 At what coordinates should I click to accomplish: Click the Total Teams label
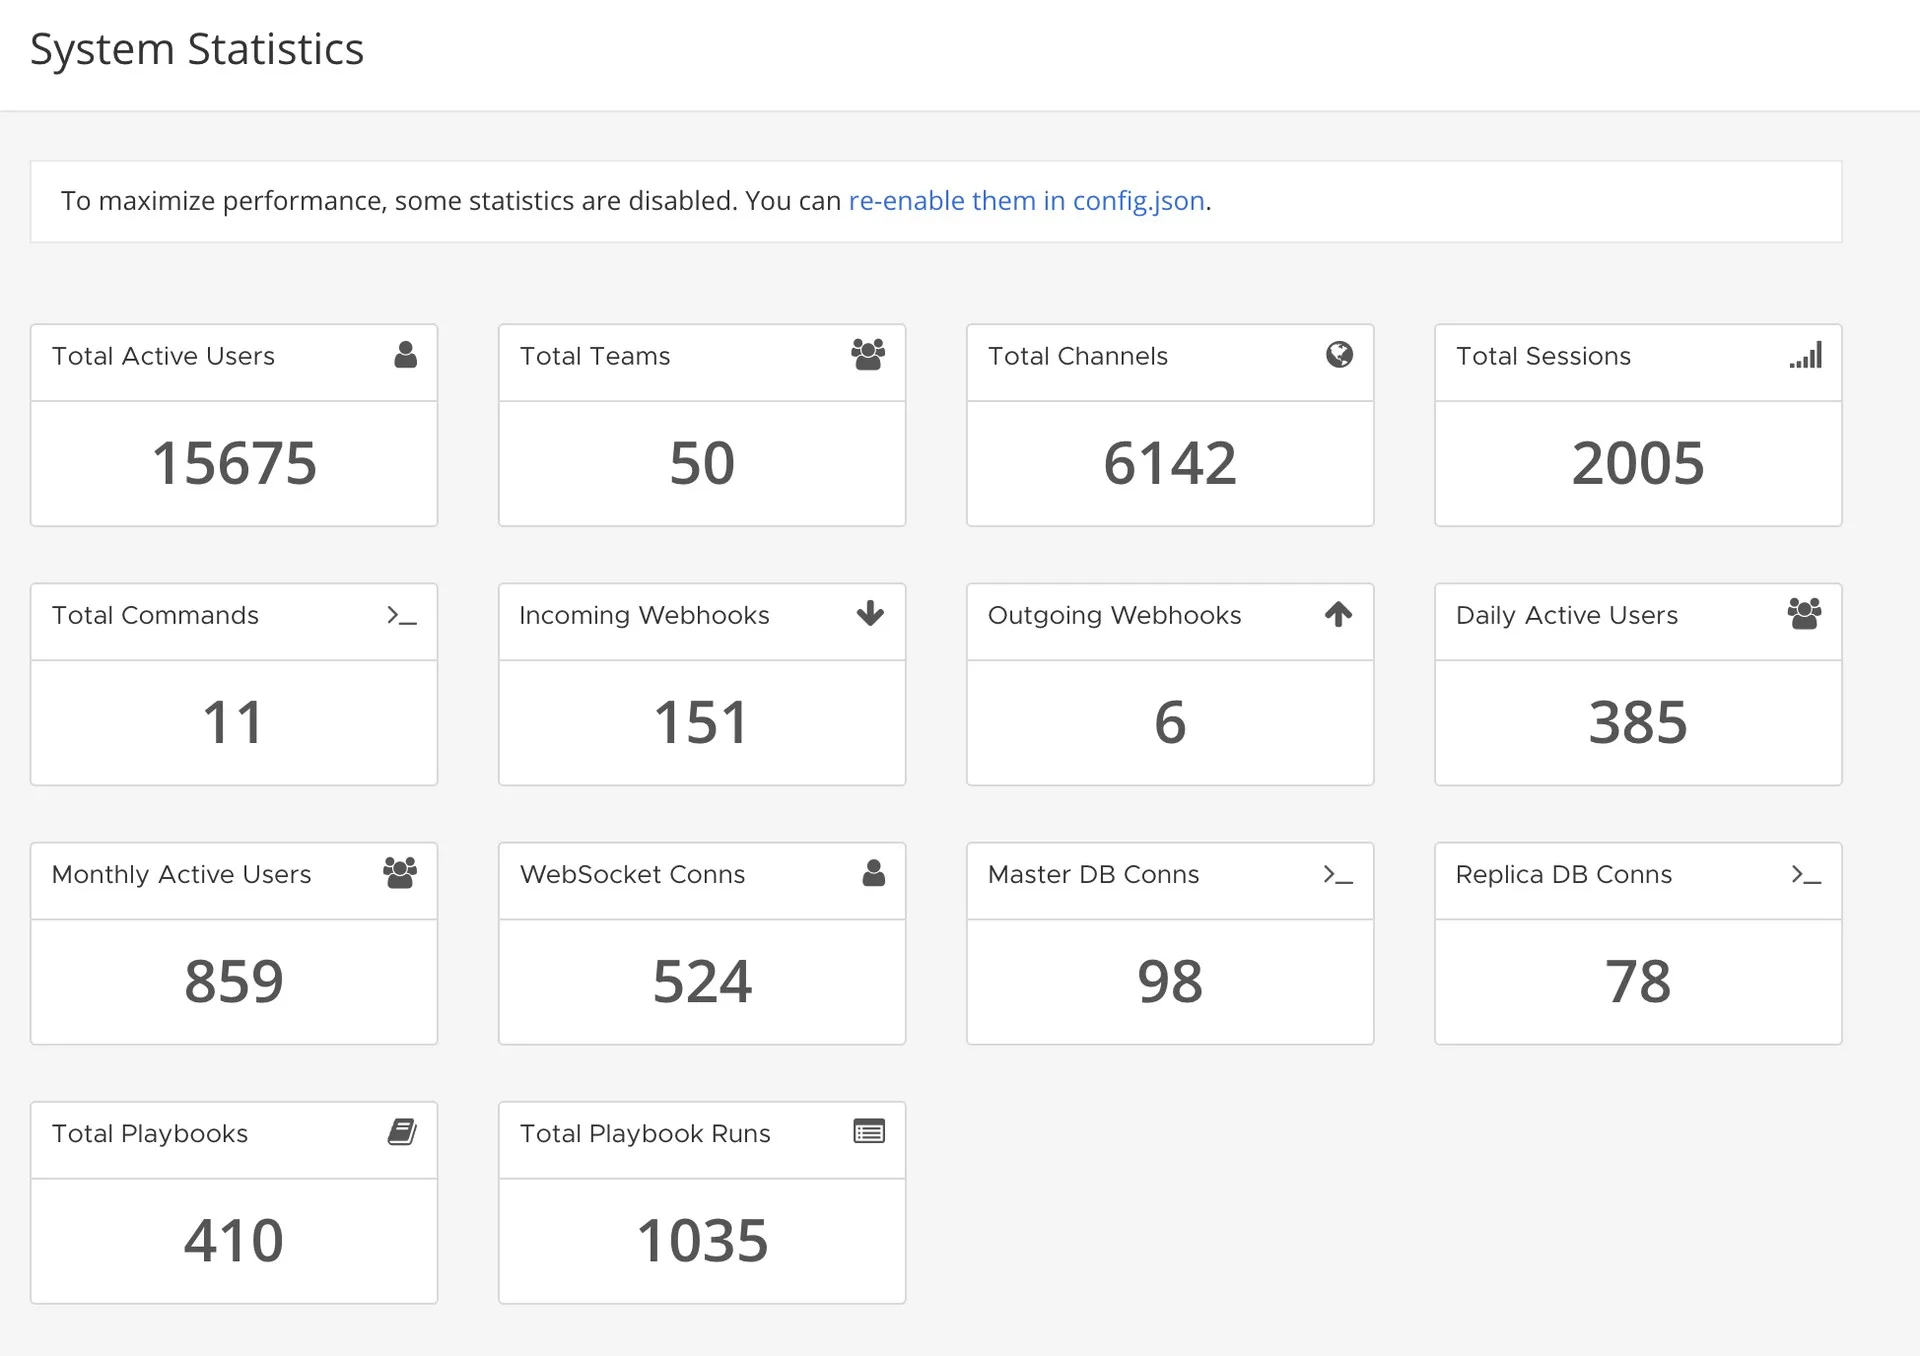[x=595, y=356]
